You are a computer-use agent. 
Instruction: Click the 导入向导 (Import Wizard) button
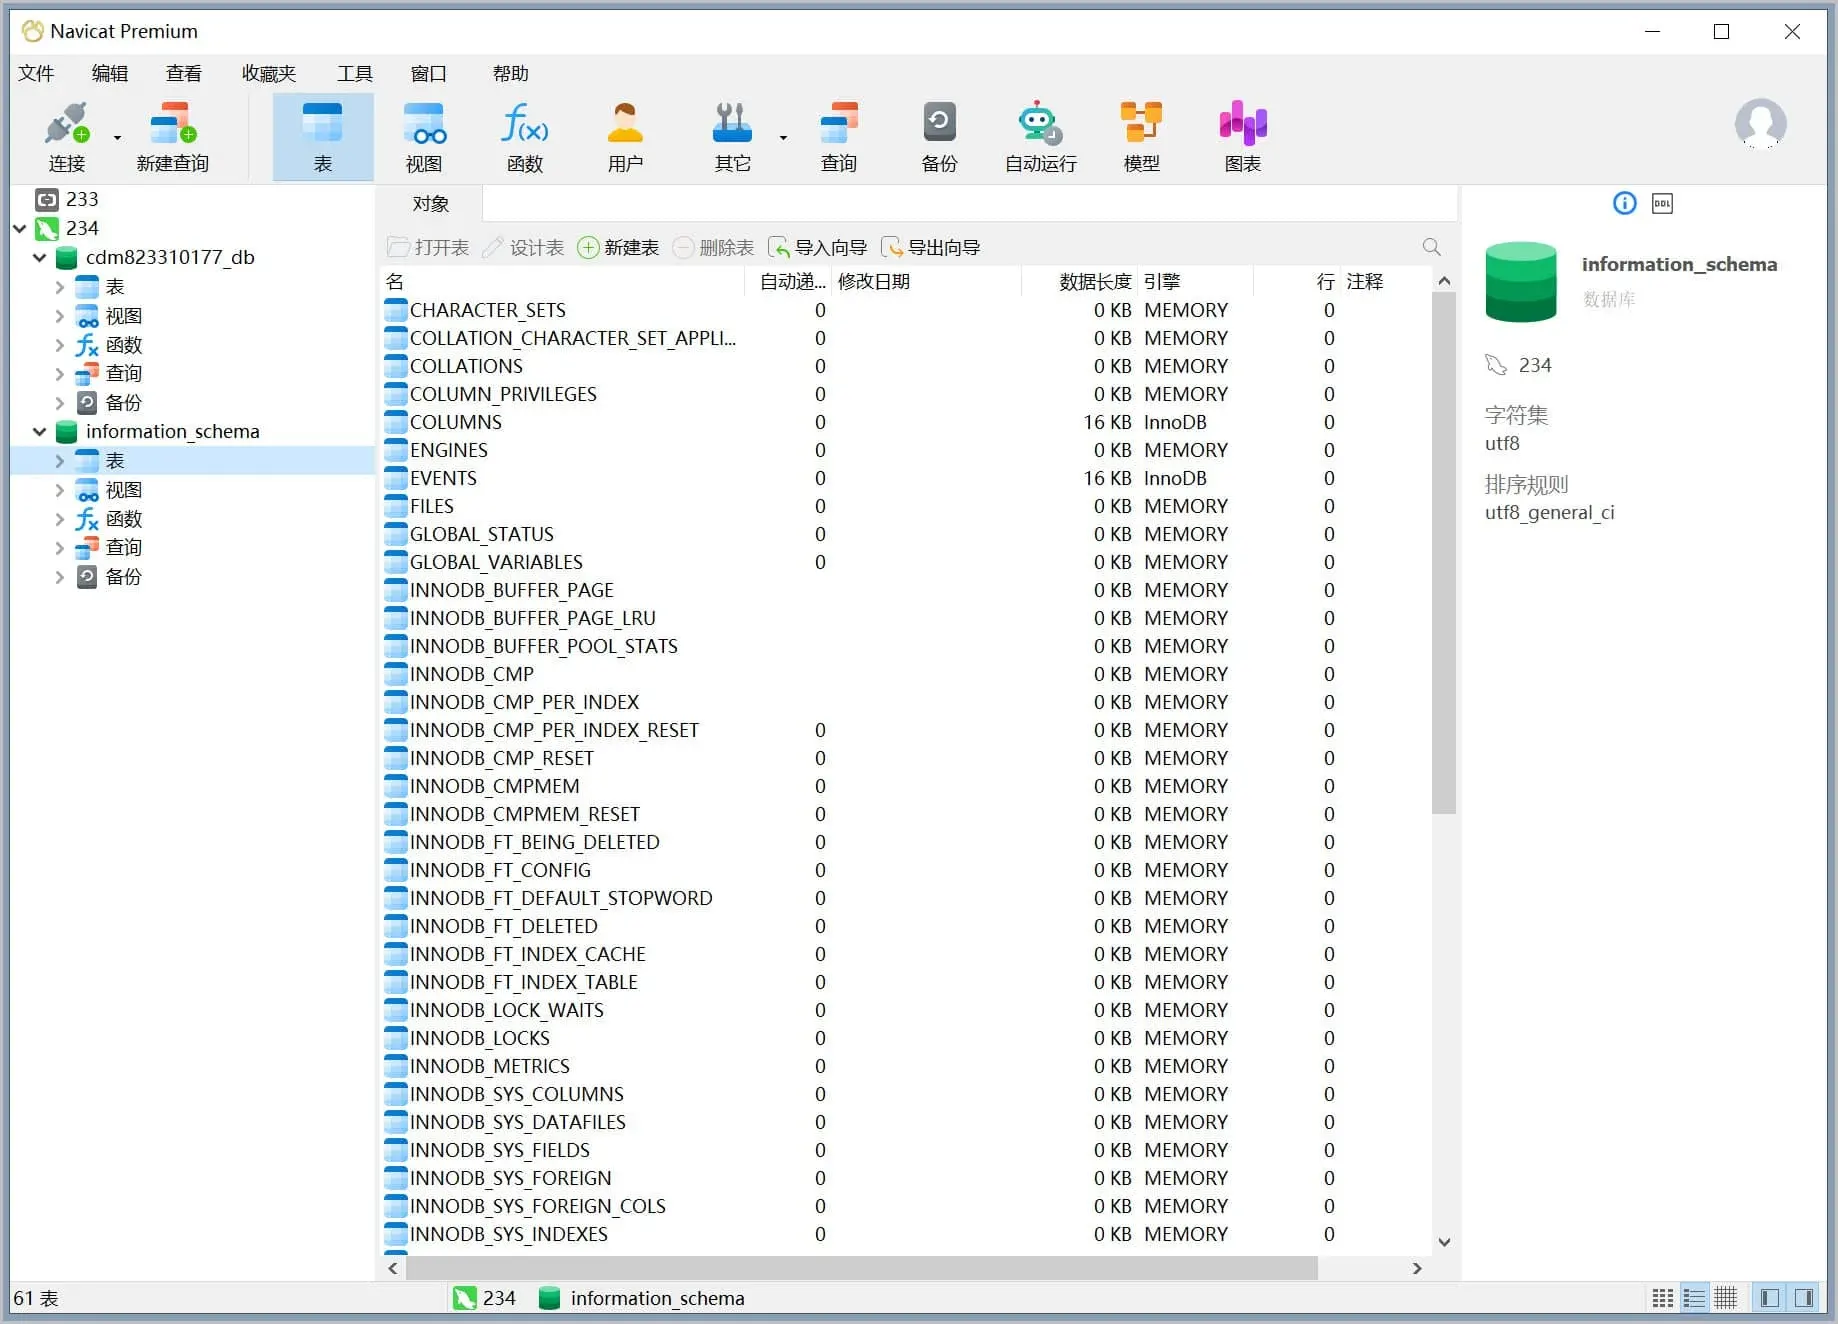[818, 248]
